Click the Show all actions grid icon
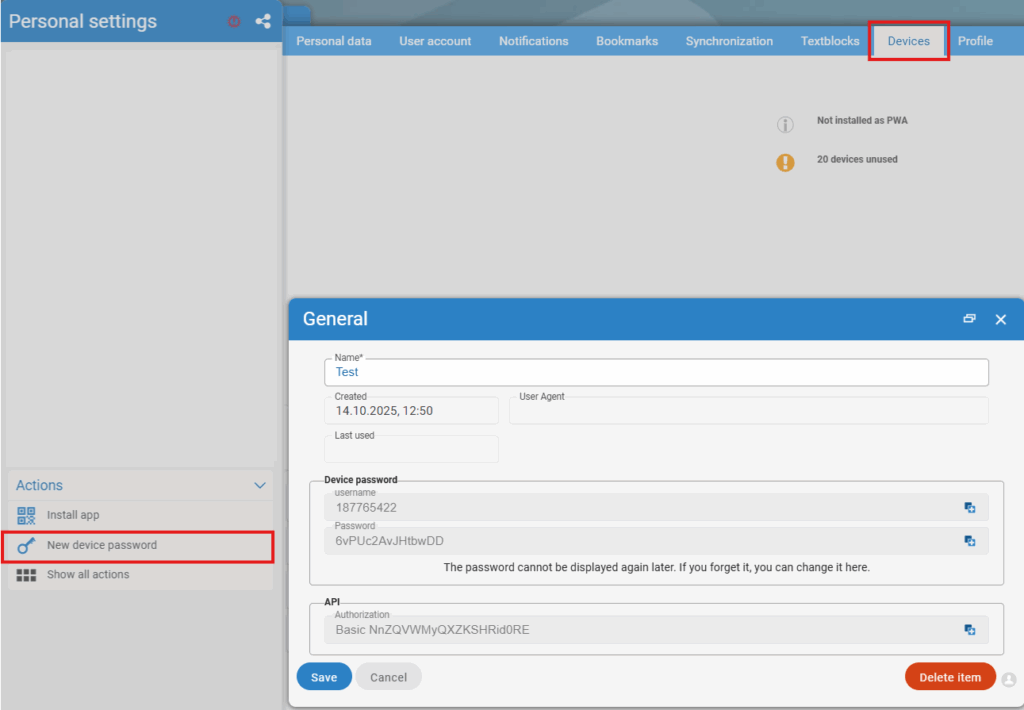This screenshot has height=710, width=1024. click(x=27, y=575)
